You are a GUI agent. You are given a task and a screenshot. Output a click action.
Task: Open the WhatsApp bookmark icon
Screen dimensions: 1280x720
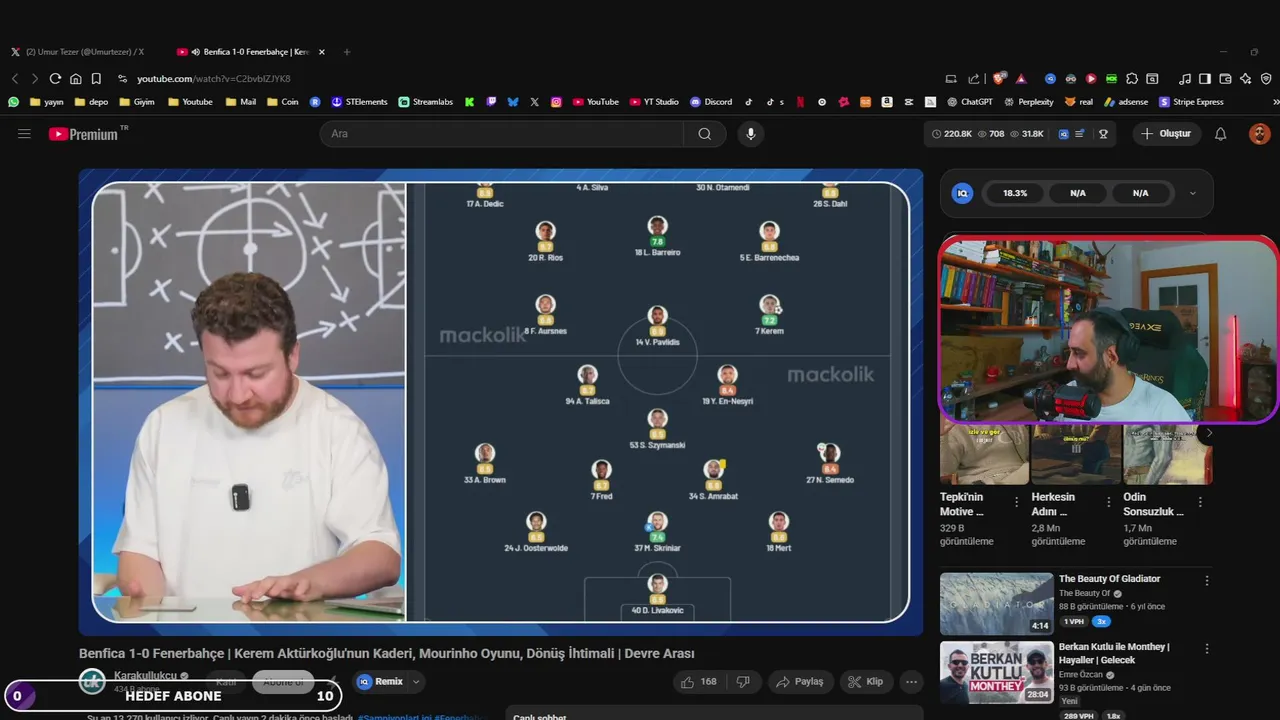tap(13, 102)
